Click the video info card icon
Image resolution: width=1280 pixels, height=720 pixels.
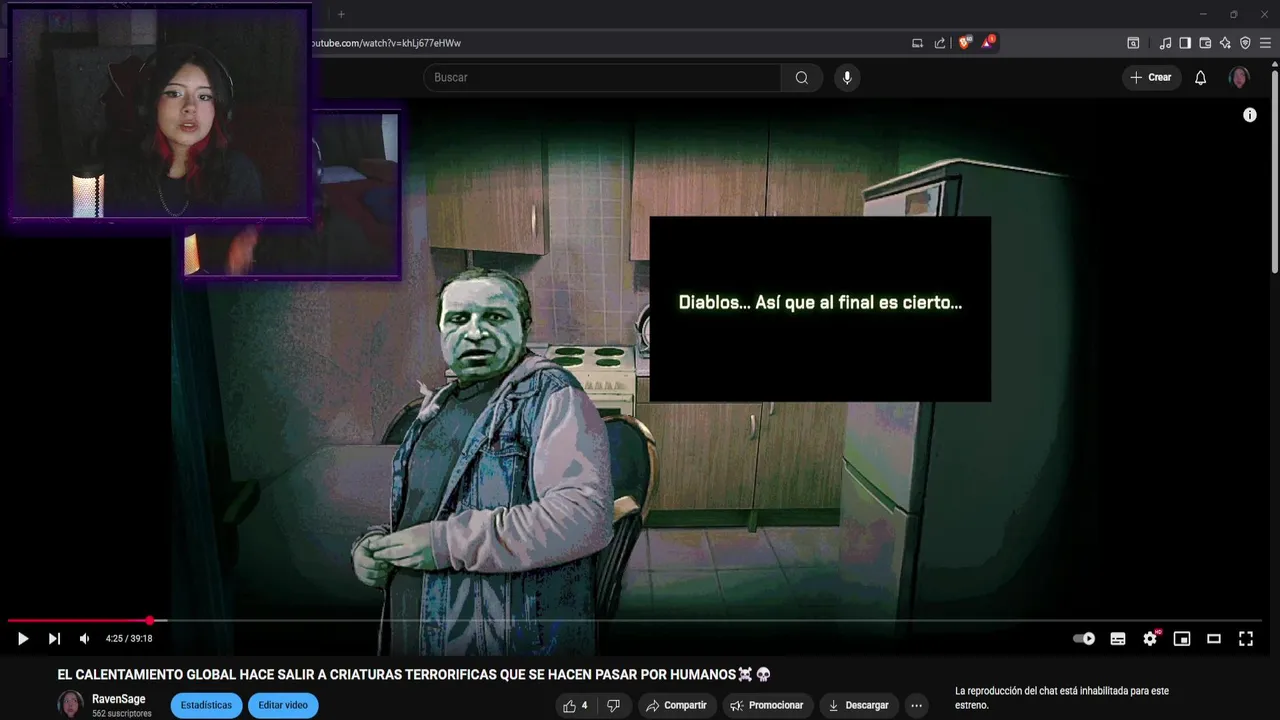tap(1249, 115)
